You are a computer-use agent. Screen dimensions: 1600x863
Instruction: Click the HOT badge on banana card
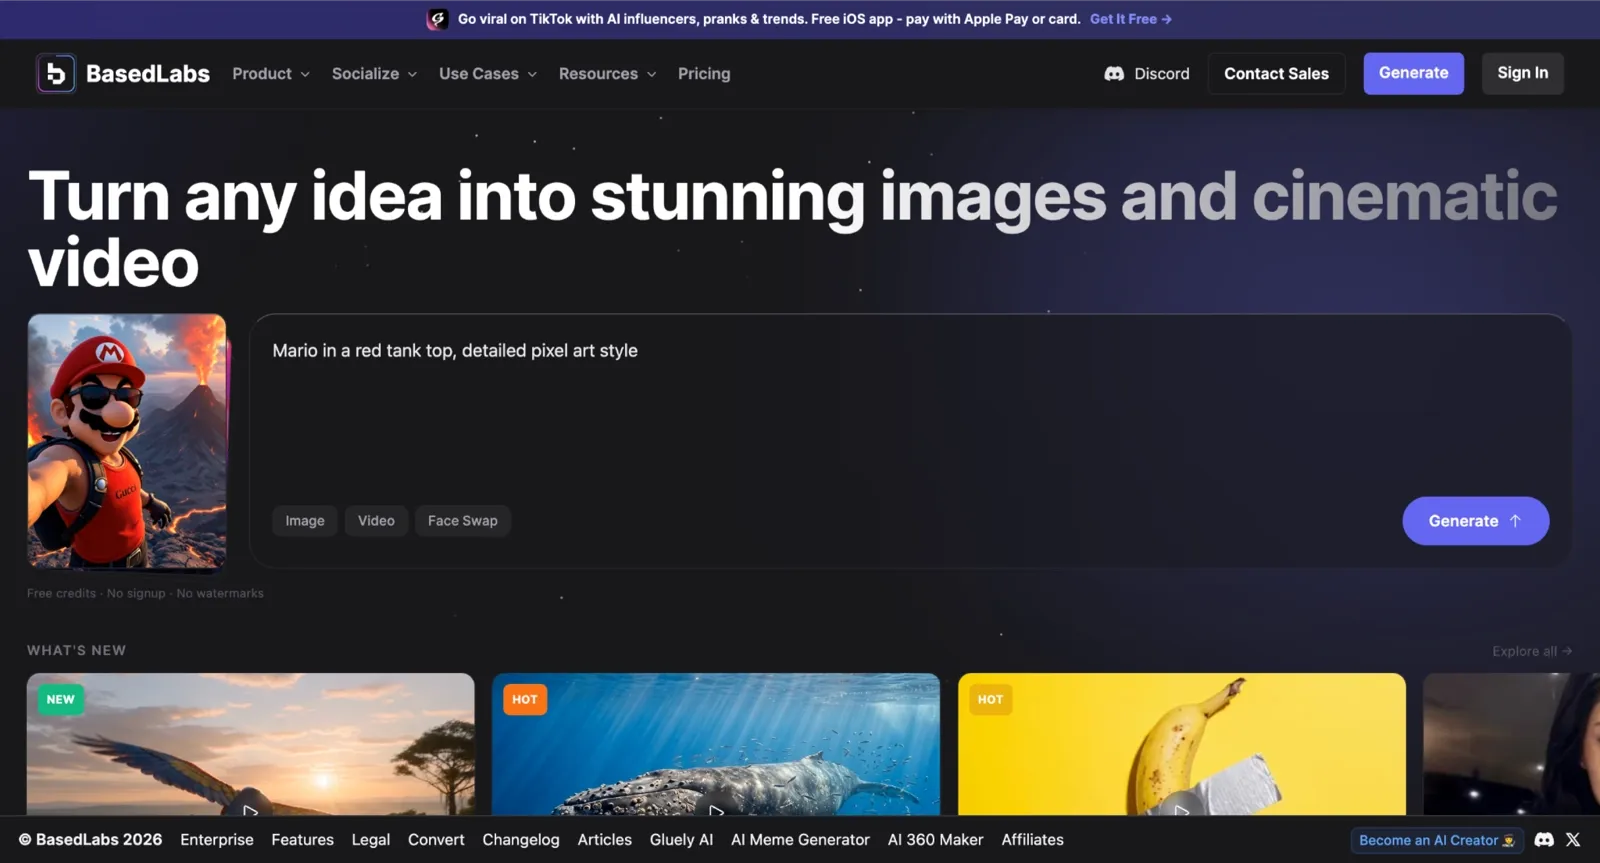990,700
